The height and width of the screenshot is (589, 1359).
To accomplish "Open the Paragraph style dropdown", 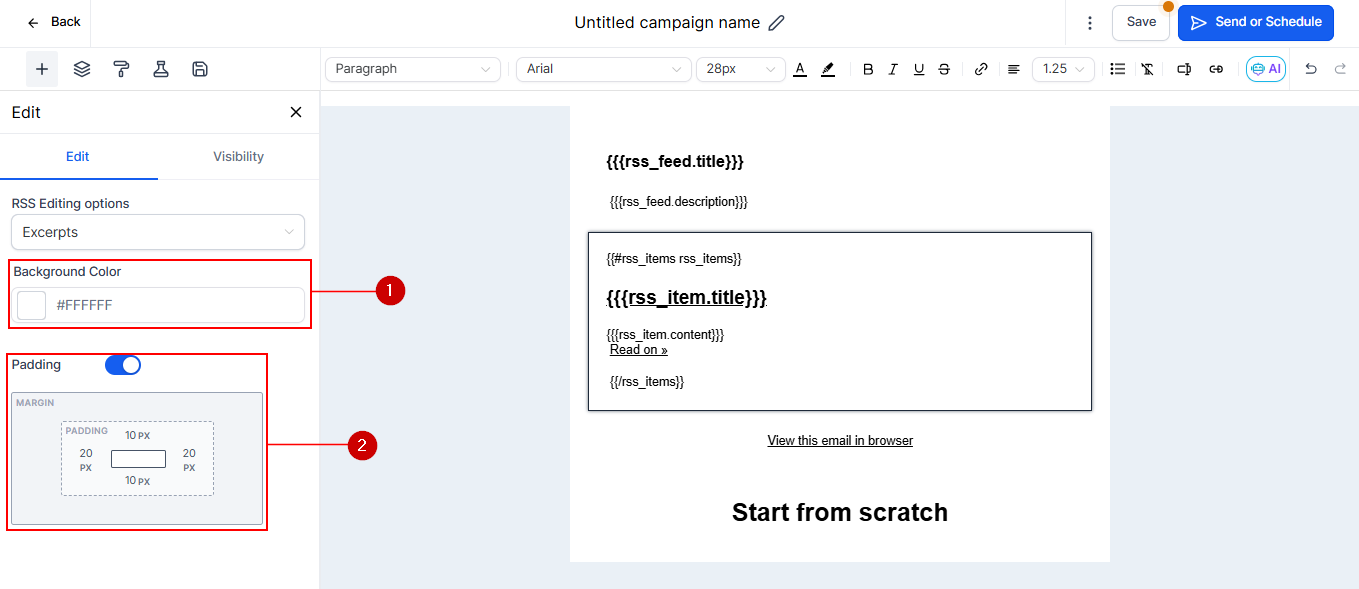I will click(x=413, y=69).
